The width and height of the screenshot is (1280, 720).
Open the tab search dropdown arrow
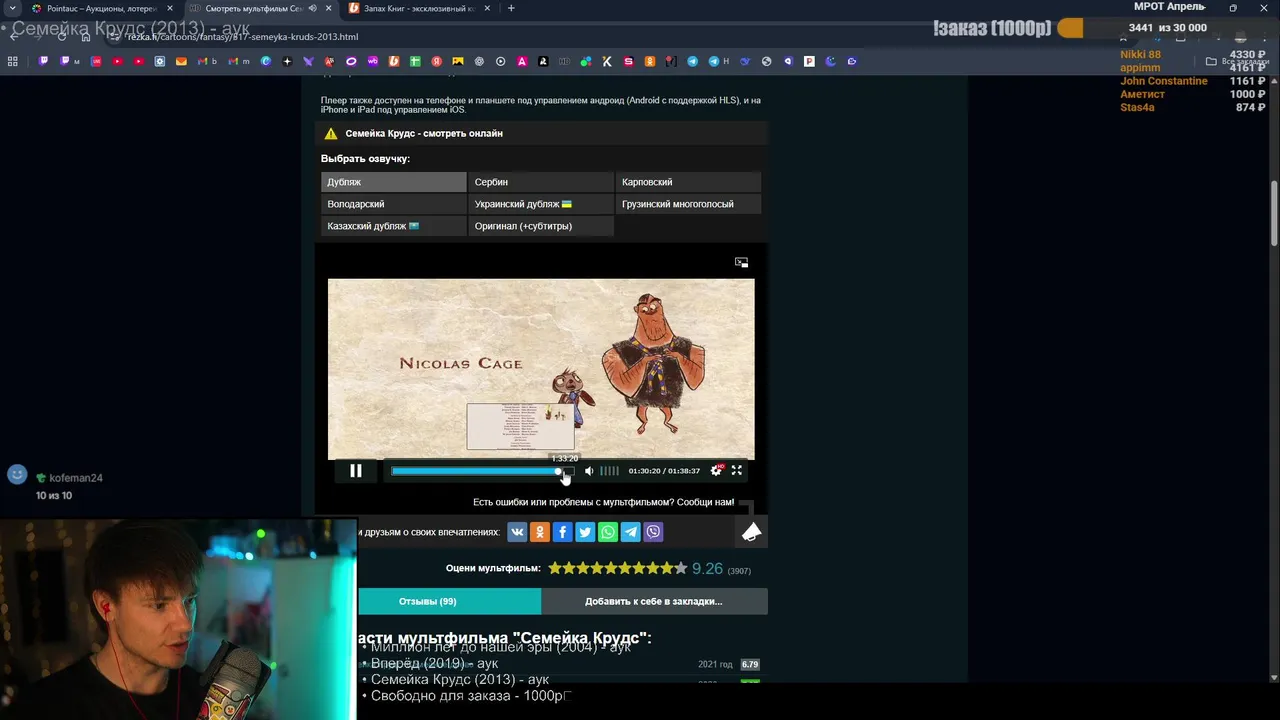(12, 8)
